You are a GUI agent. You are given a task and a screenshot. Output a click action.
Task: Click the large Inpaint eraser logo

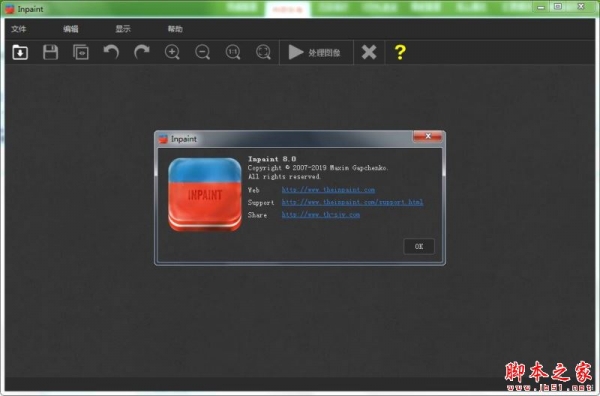tap(205, 194)
